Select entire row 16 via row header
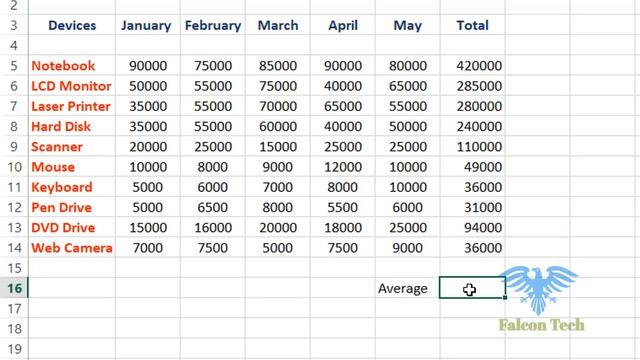Screen dimensions: 640x360 (14, 288)
